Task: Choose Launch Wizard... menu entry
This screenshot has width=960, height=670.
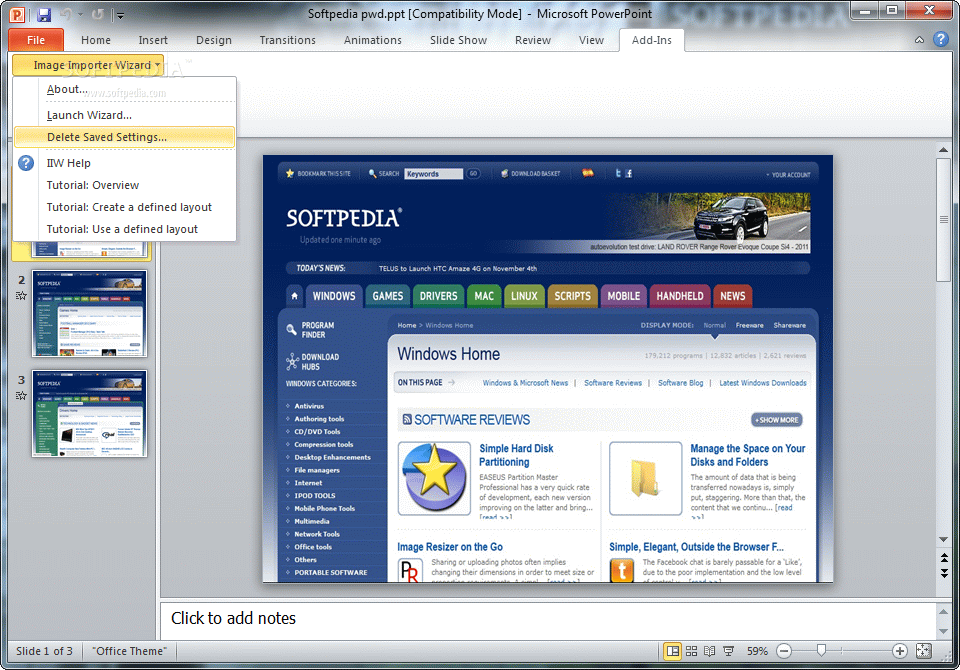Action: pos(125,115)
